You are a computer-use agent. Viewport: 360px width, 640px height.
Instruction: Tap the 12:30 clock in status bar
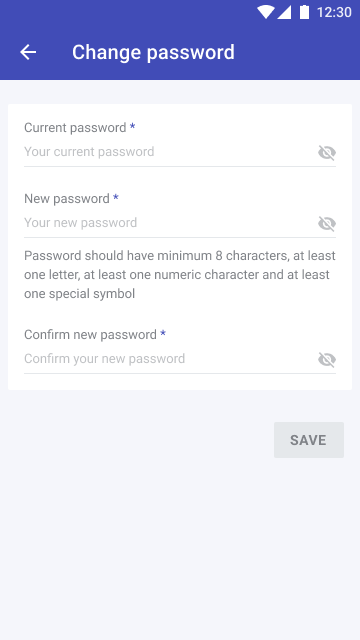coord(334,12)
